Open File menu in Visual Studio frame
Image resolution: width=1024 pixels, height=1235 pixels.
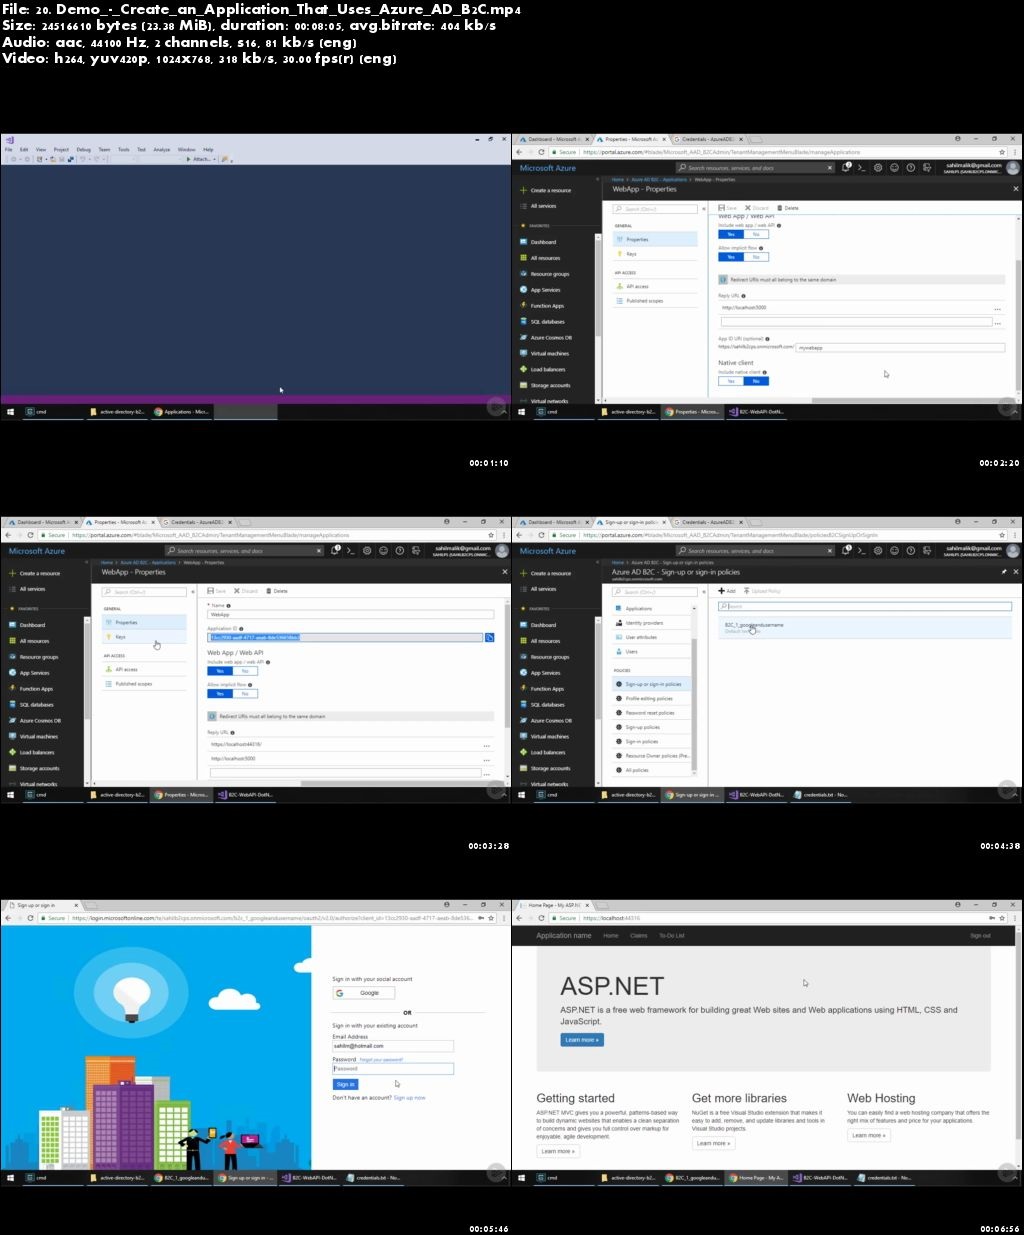click(8, 149)
